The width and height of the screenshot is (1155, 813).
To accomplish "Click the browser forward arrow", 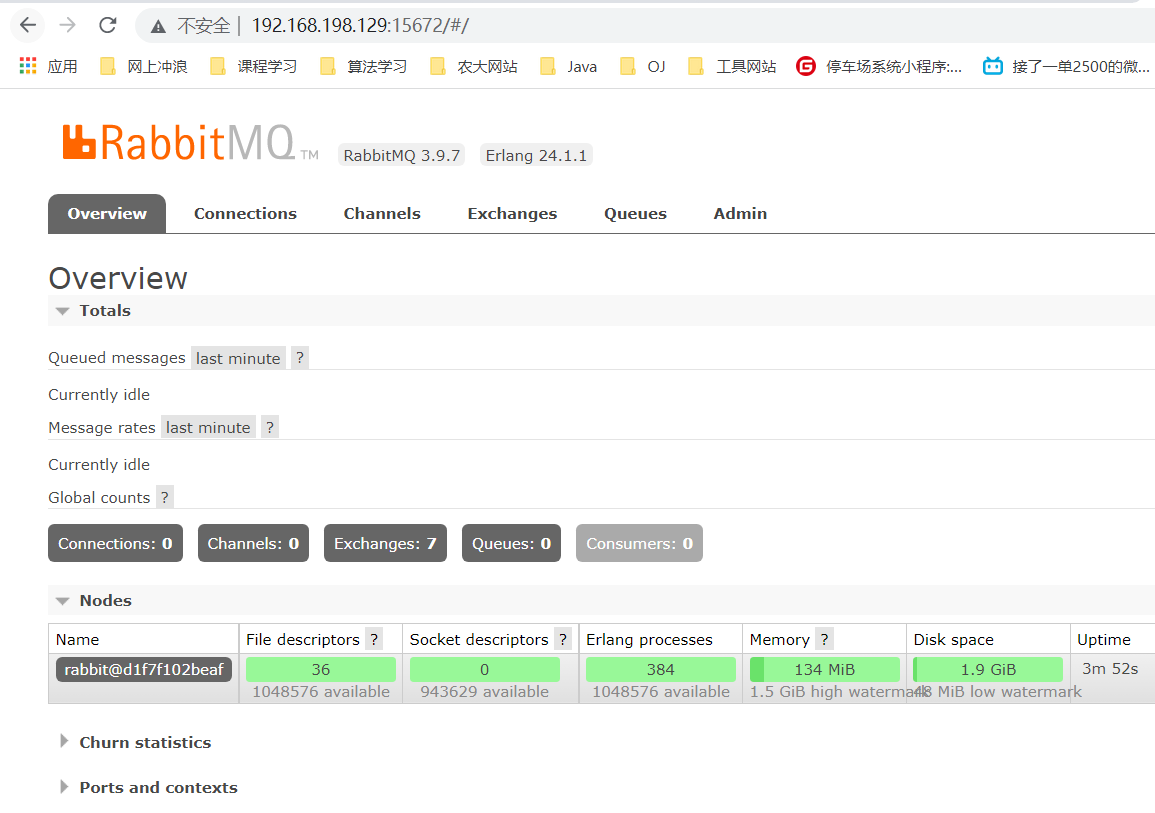I will (68, 25).
